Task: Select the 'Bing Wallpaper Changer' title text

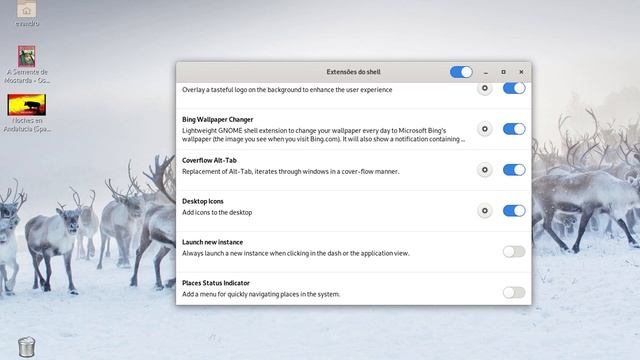Action: click(218, 120)
